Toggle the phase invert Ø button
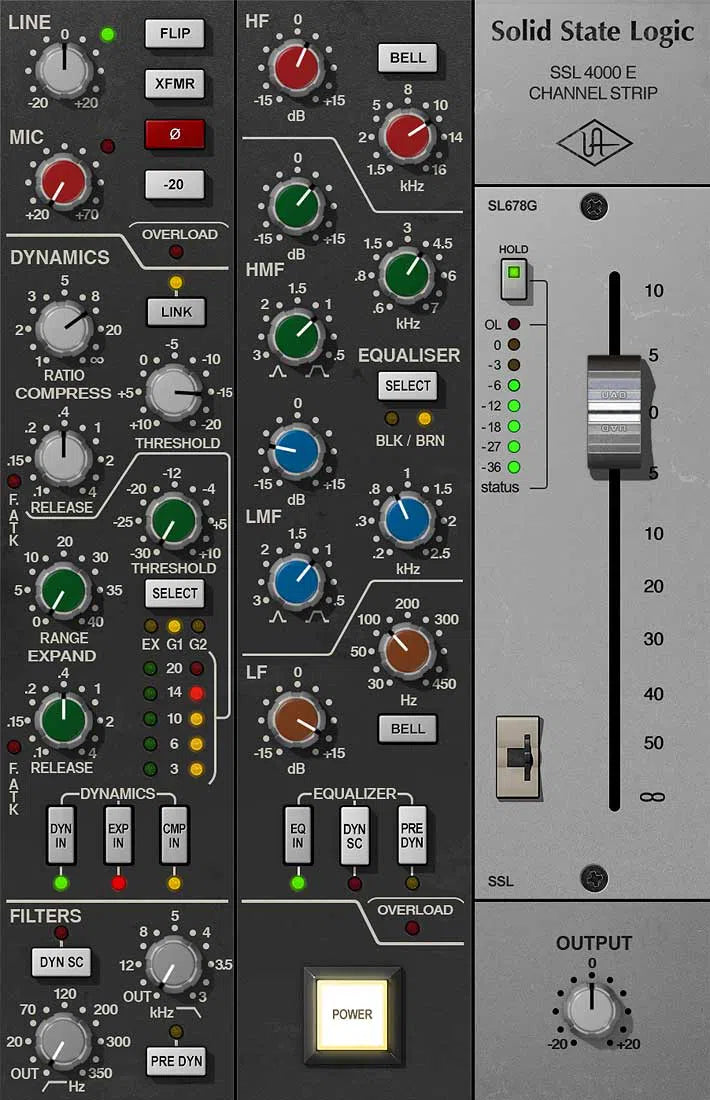The width and height of the screenshot is (710, 1100). click(174, 134)
